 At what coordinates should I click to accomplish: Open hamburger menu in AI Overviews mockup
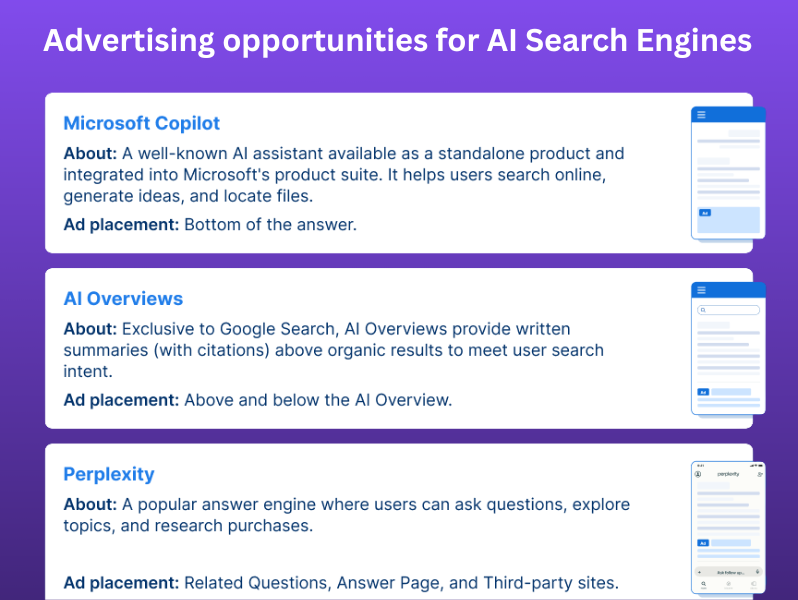[x=702, y=290]
